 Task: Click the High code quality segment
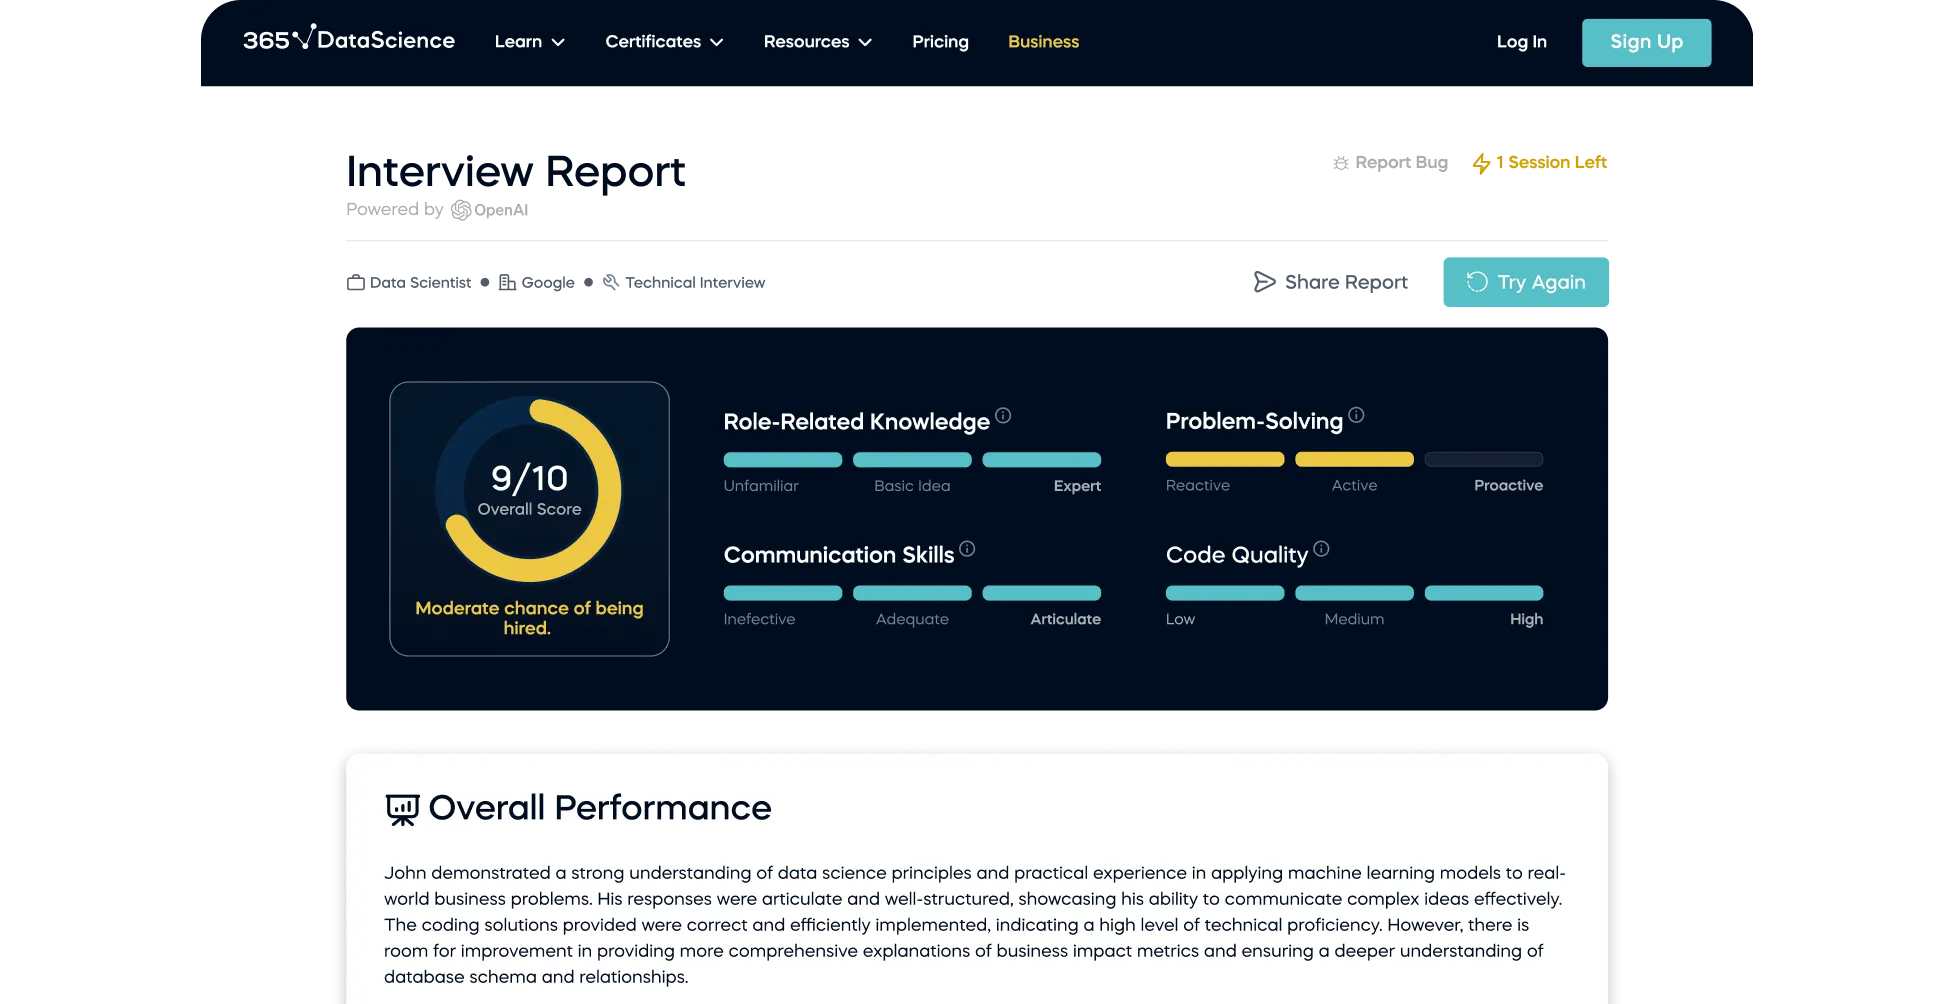(1483, 593)
